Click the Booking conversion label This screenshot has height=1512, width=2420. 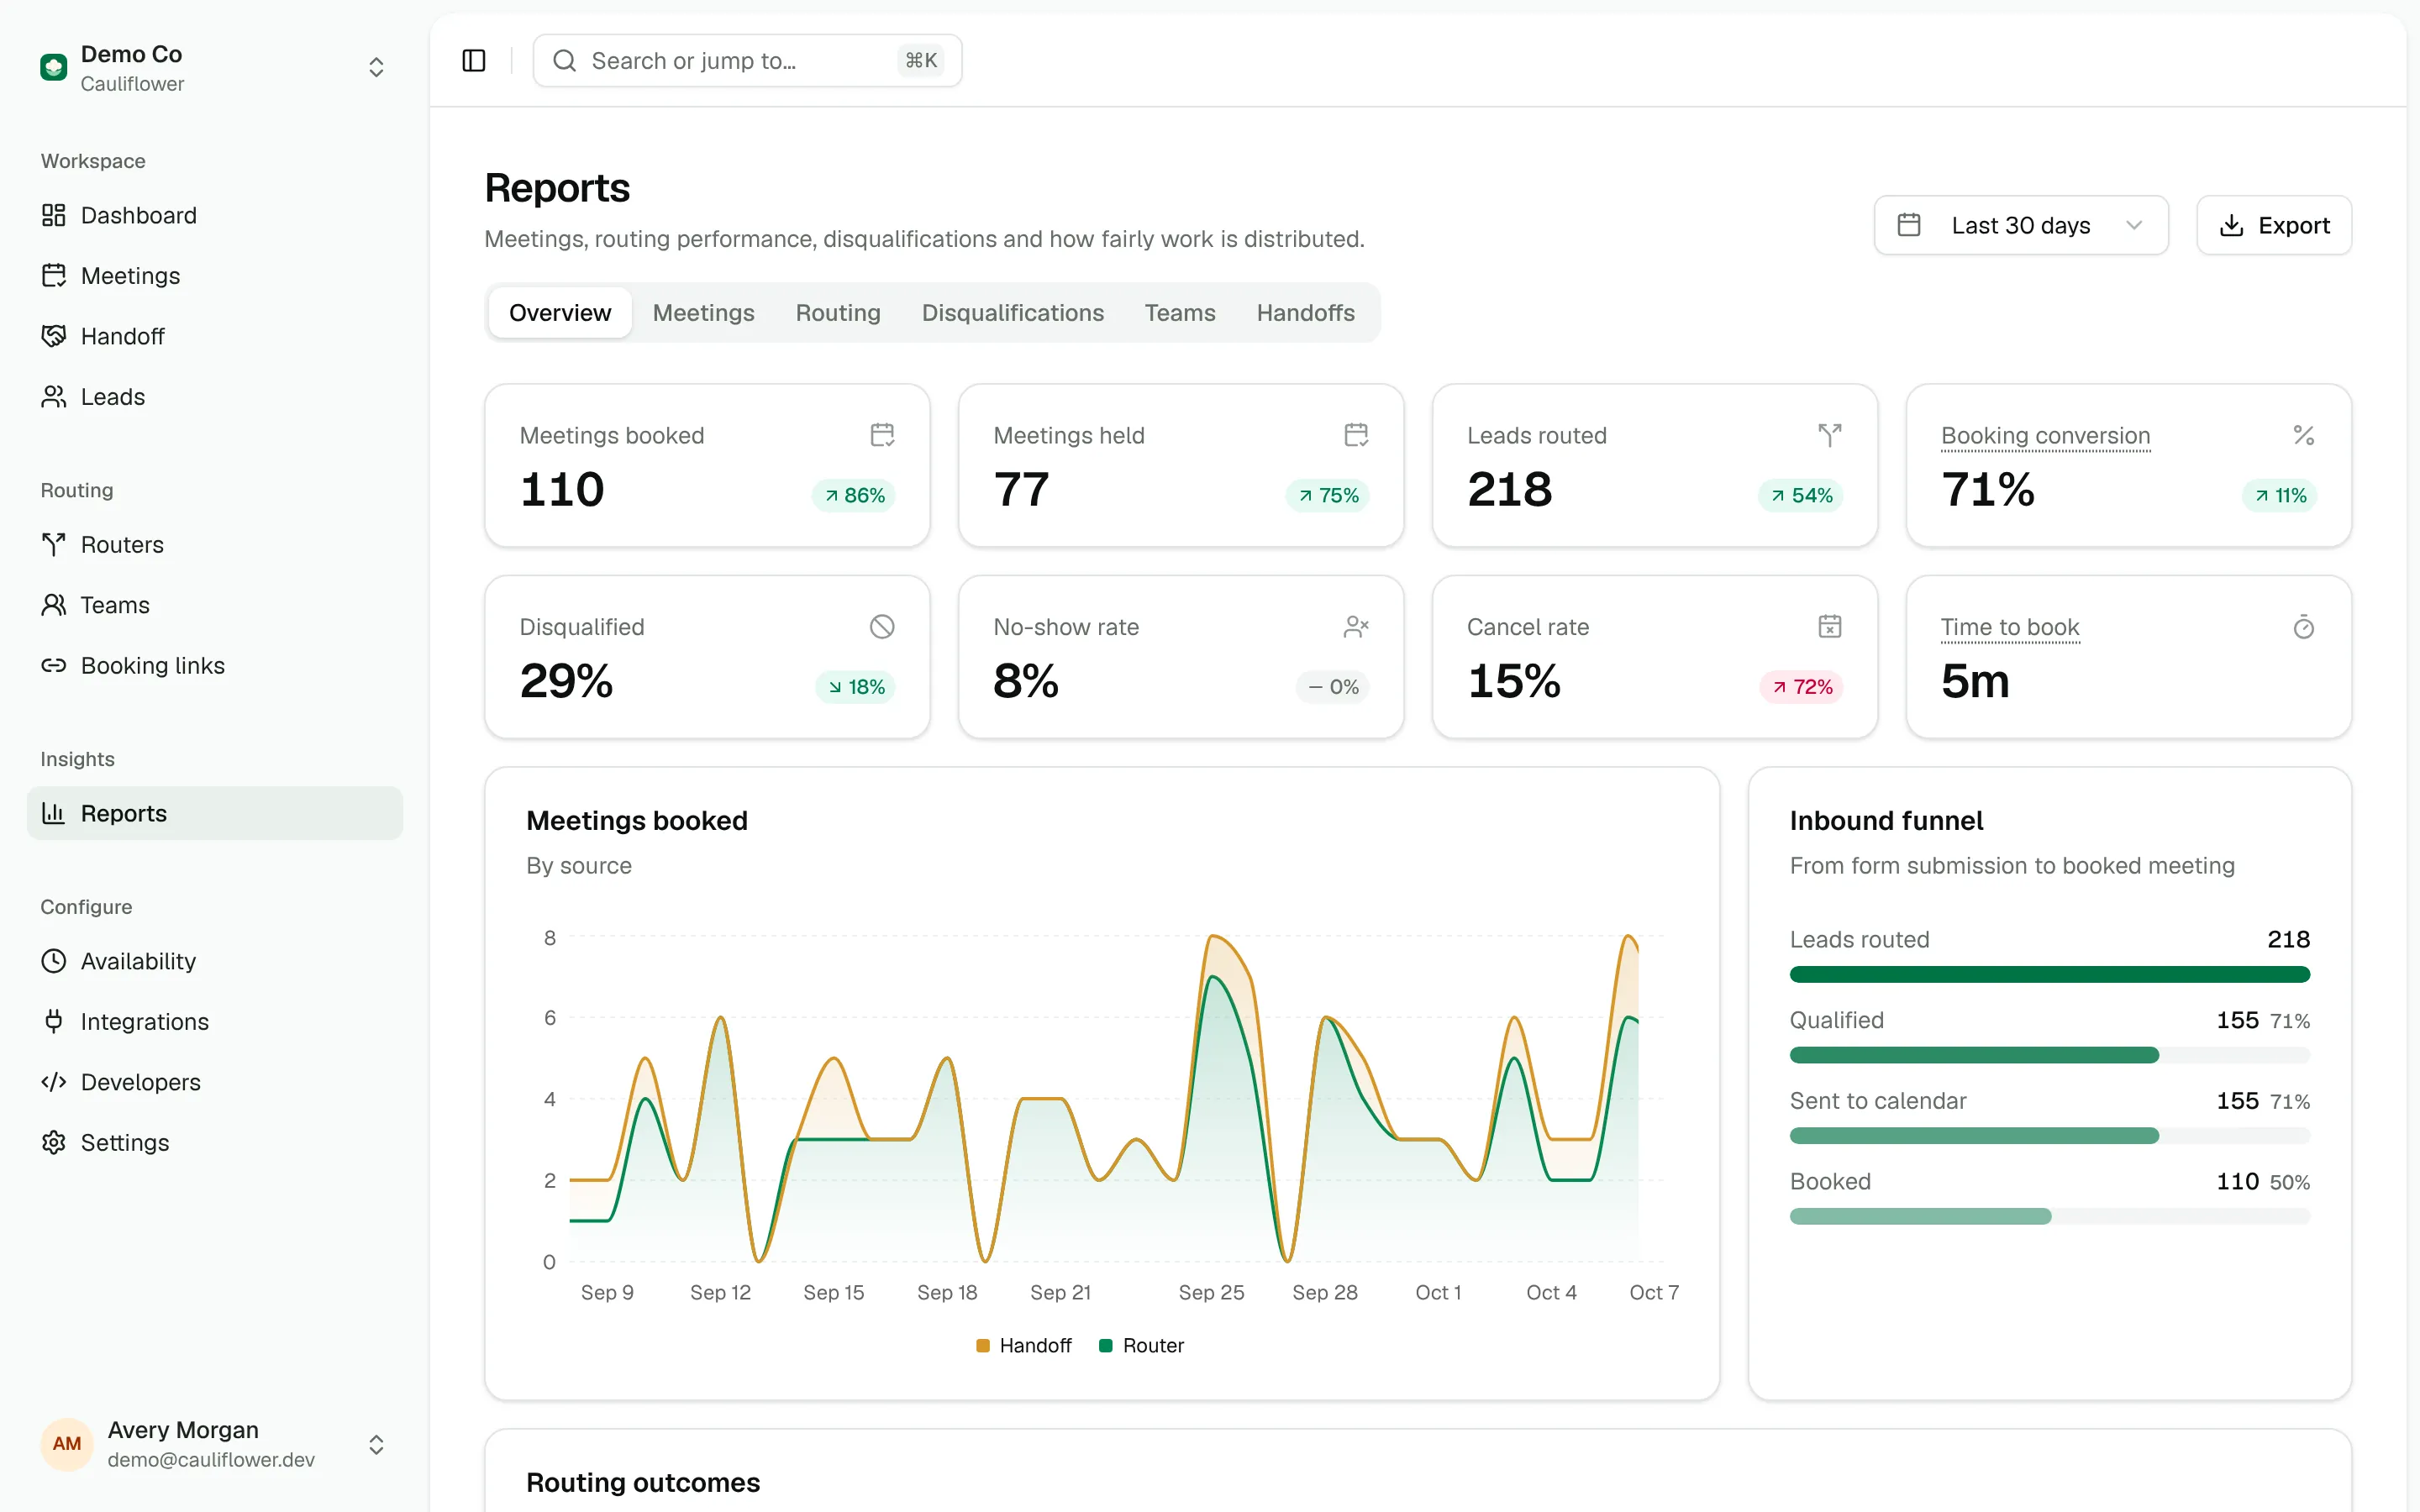tap(2045, 436)
